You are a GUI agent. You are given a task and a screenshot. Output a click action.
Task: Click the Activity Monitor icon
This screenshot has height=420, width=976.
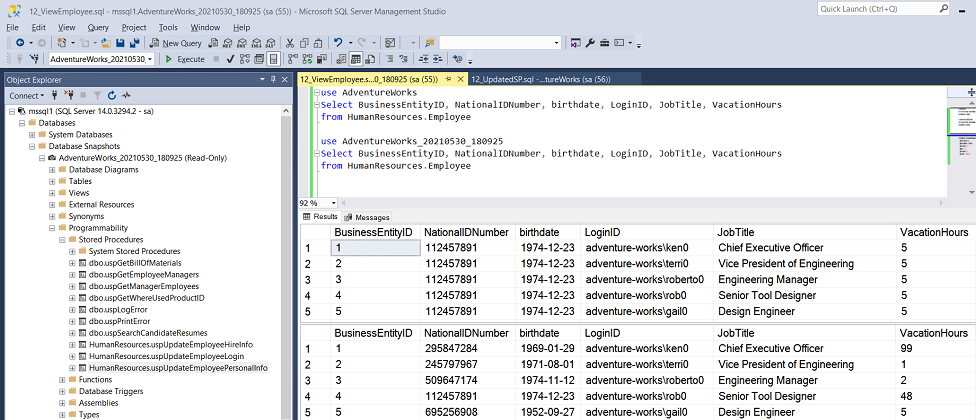pos(127,95)
